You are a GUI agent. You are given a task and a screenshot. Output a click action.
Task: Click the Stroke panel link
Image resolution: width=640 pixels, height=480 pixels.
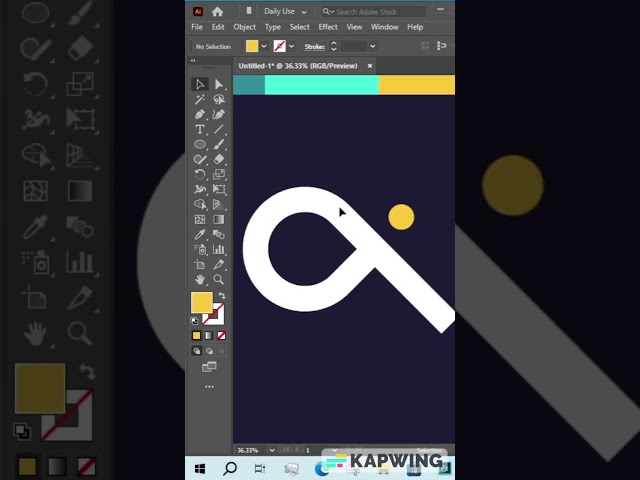pyautogui.click(x=314, y=47)
